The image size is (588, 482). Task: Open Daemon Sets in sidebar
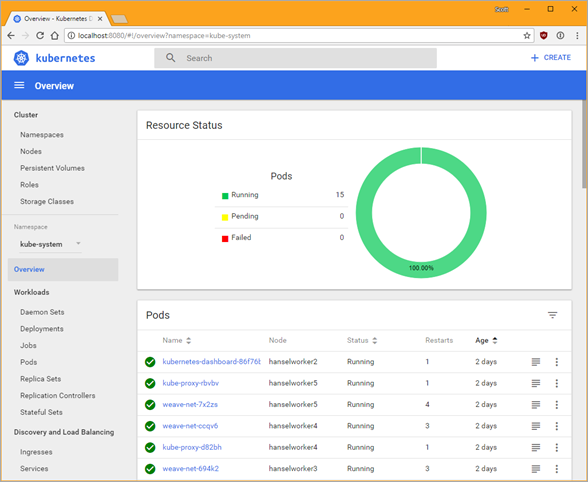click(42, 312)
